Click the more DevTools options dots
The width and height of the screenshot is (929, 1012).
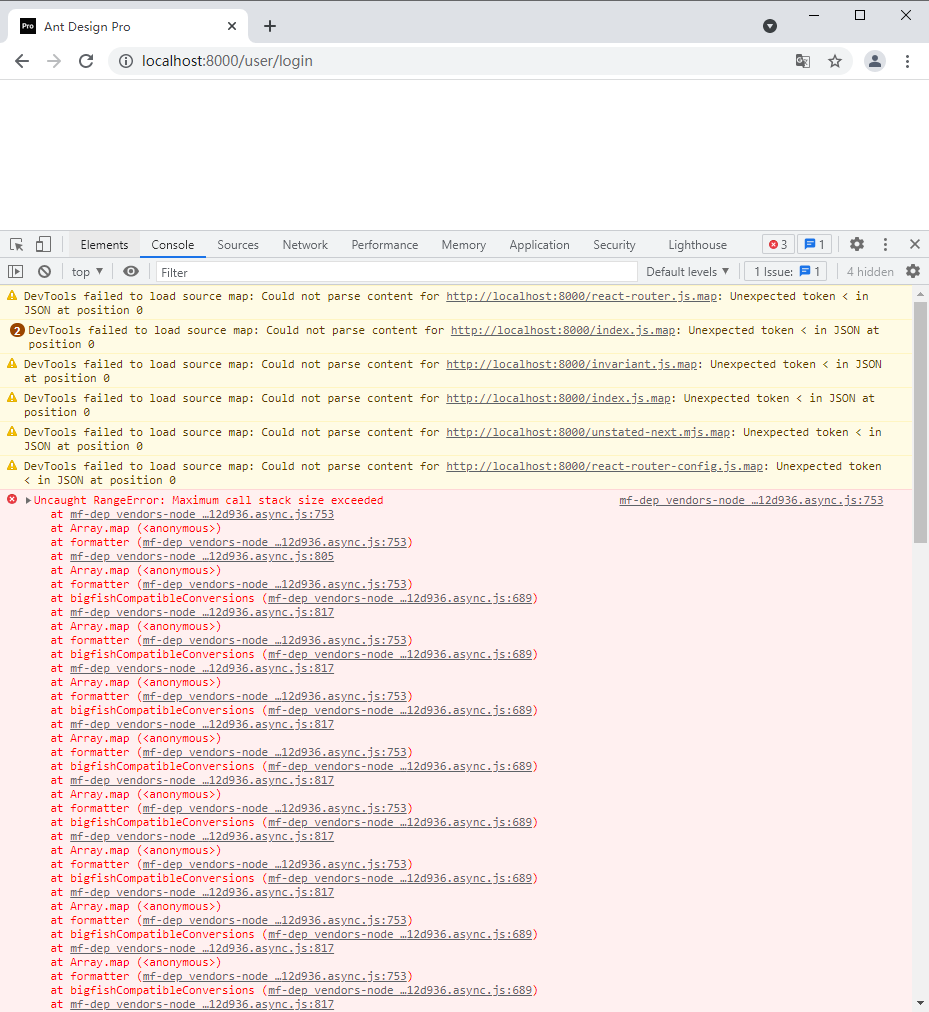tap(885, 244)
